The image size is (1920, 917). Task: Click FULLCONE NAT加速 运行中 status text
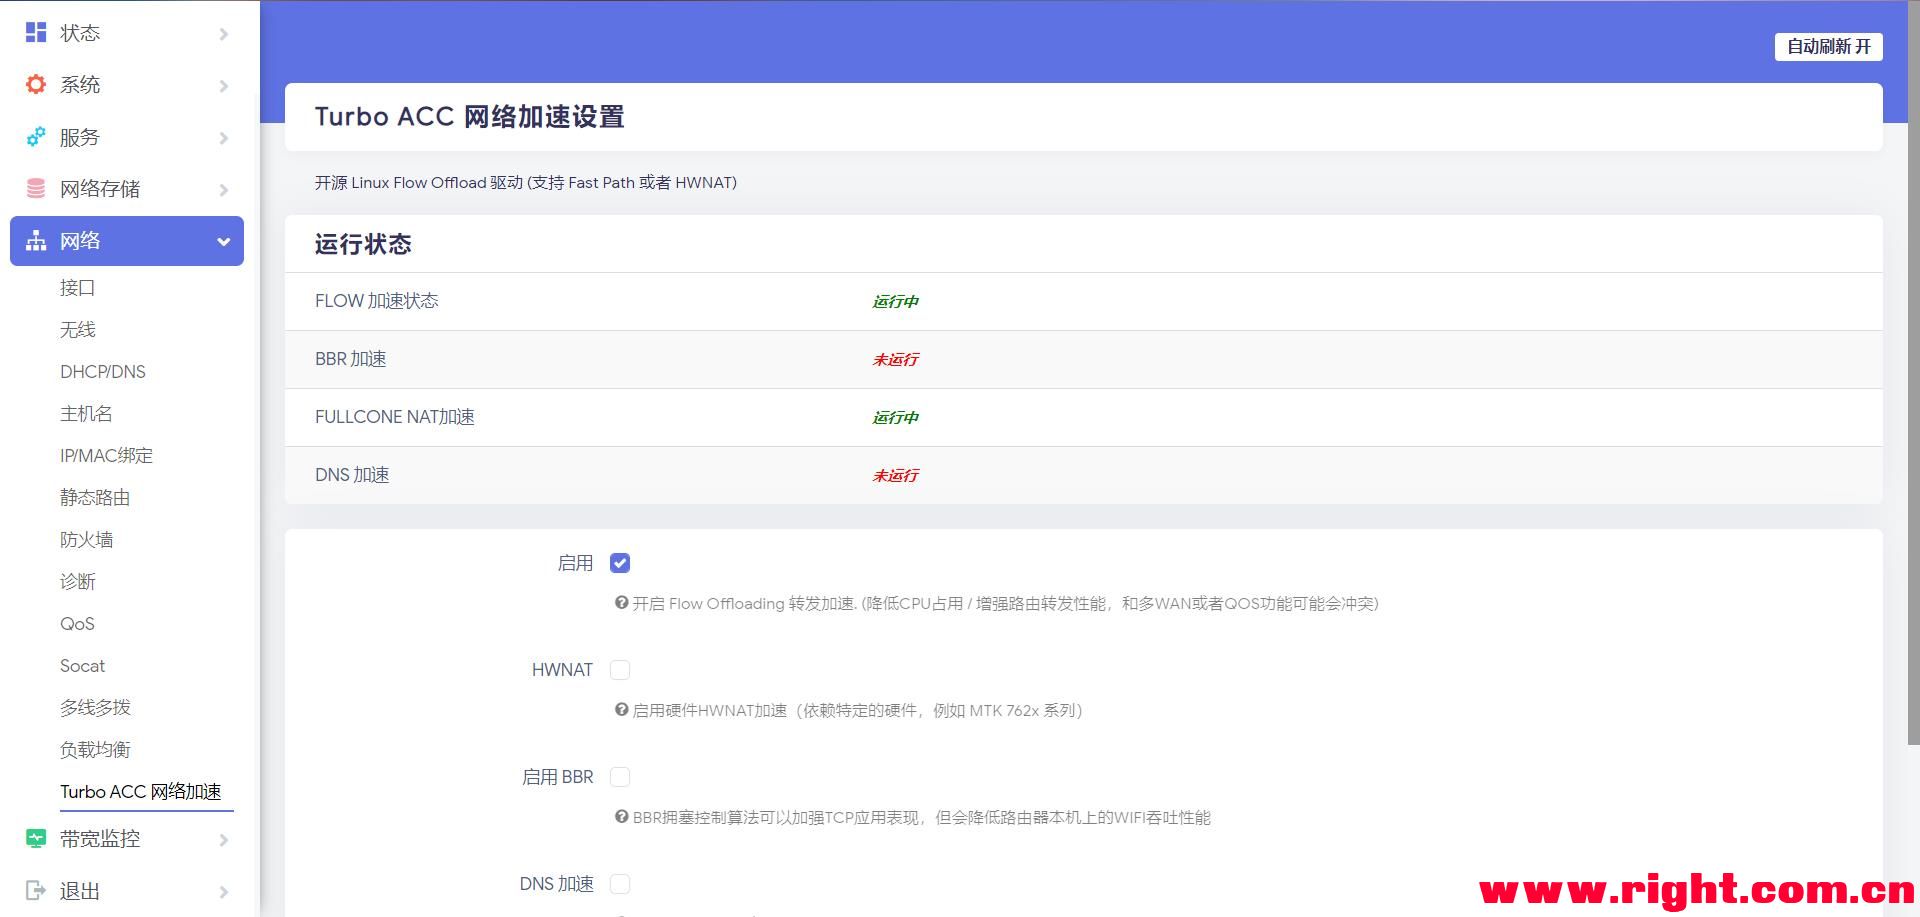[x=895, y=418]
